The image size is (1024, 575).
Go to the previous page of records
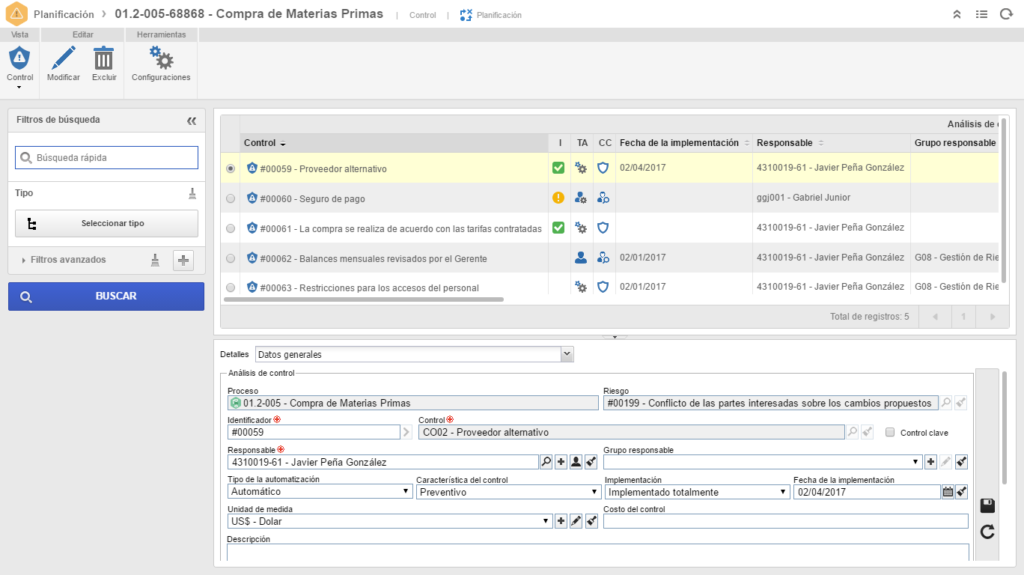coord(935,317)
